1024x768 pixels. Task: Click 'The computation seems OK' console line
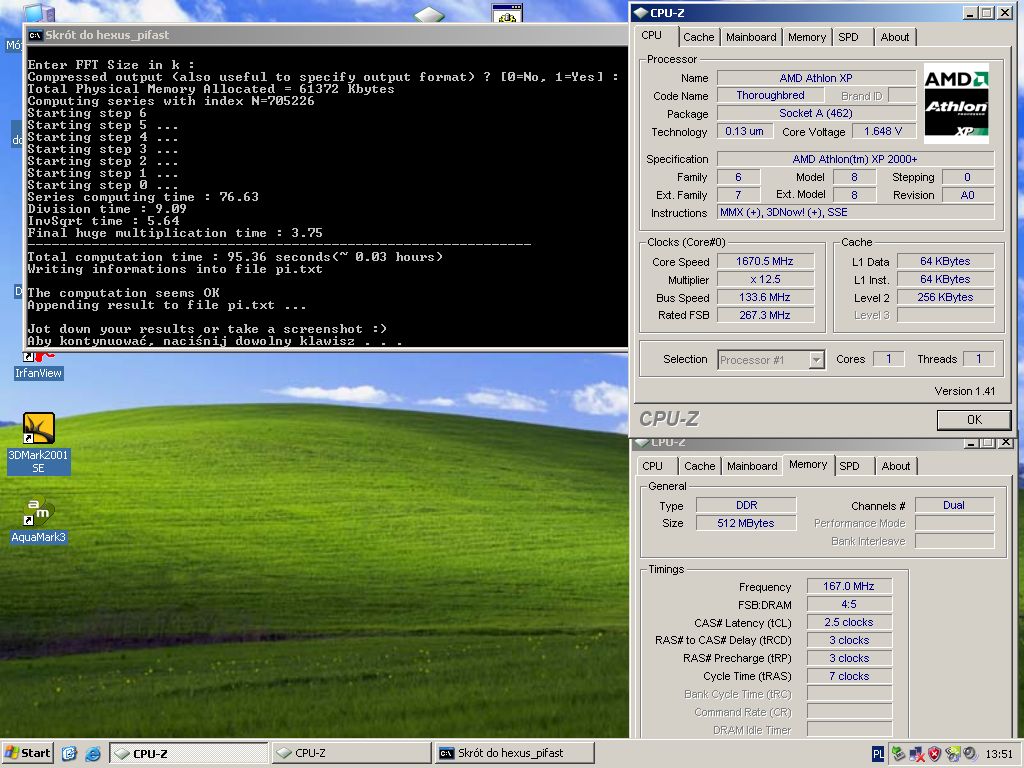coord(123,293)
